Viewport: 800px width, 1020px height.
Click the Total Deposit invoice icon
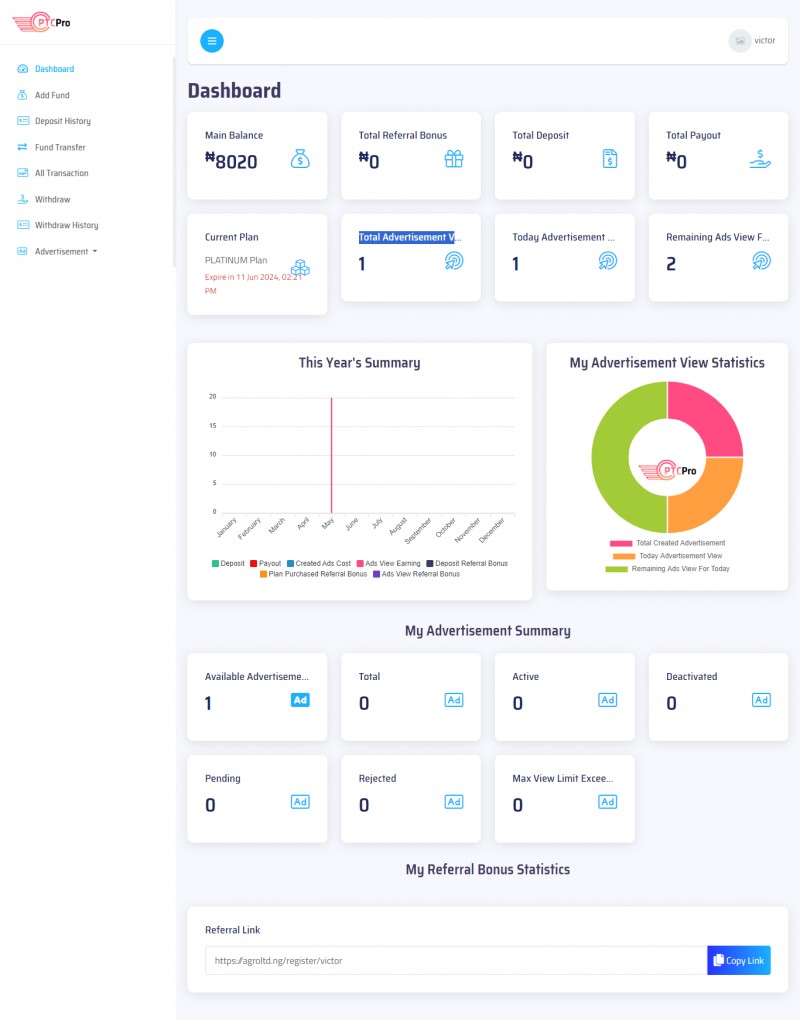pos(609,159)
